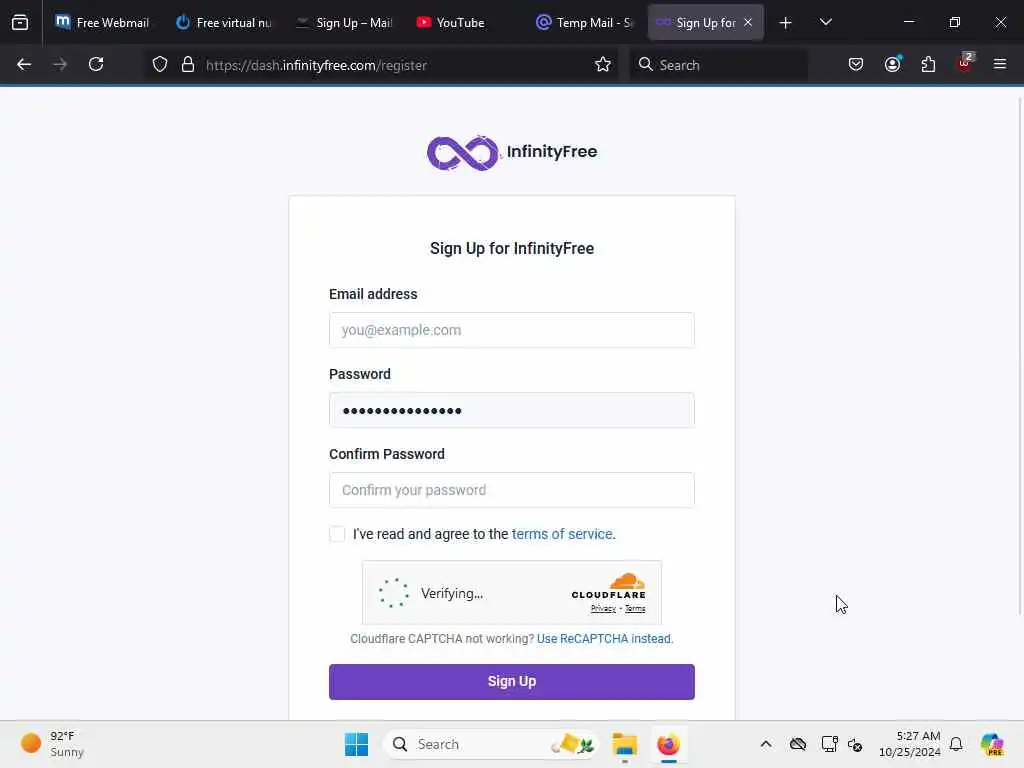Open the notifications bell

pos(956,744)
